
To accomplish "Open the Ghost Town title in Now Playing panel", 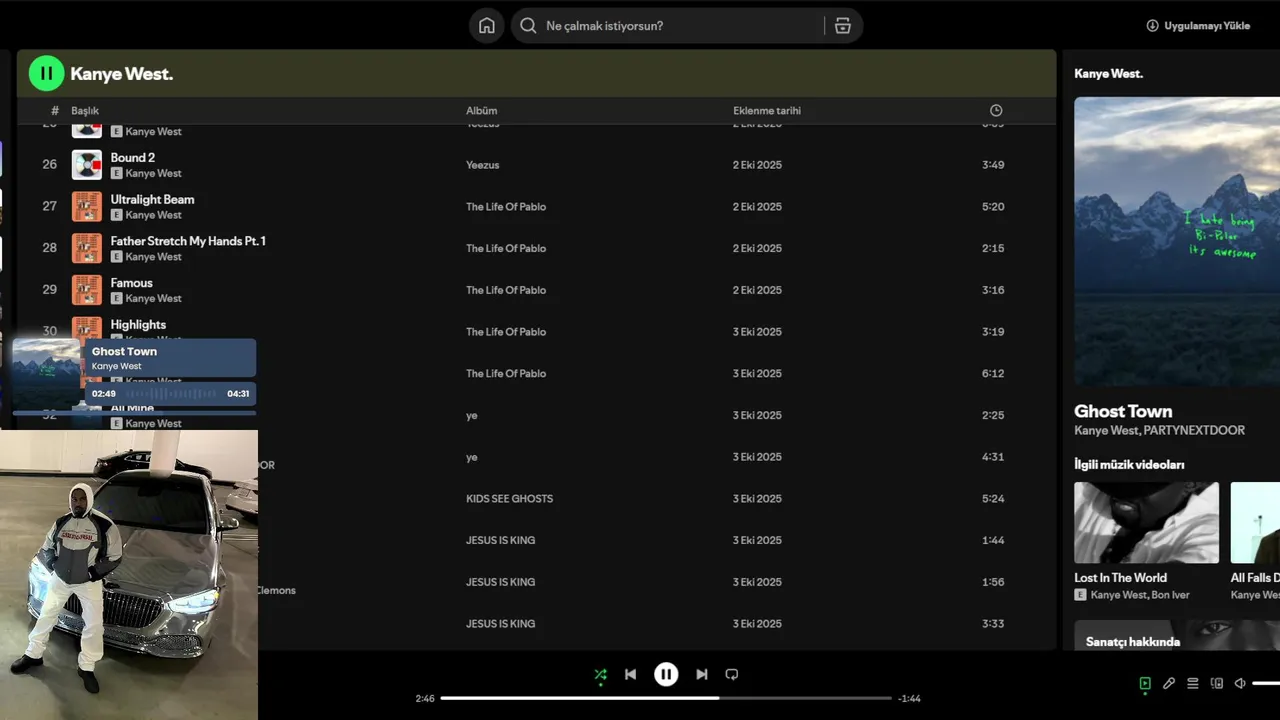I will point(1123,411).
